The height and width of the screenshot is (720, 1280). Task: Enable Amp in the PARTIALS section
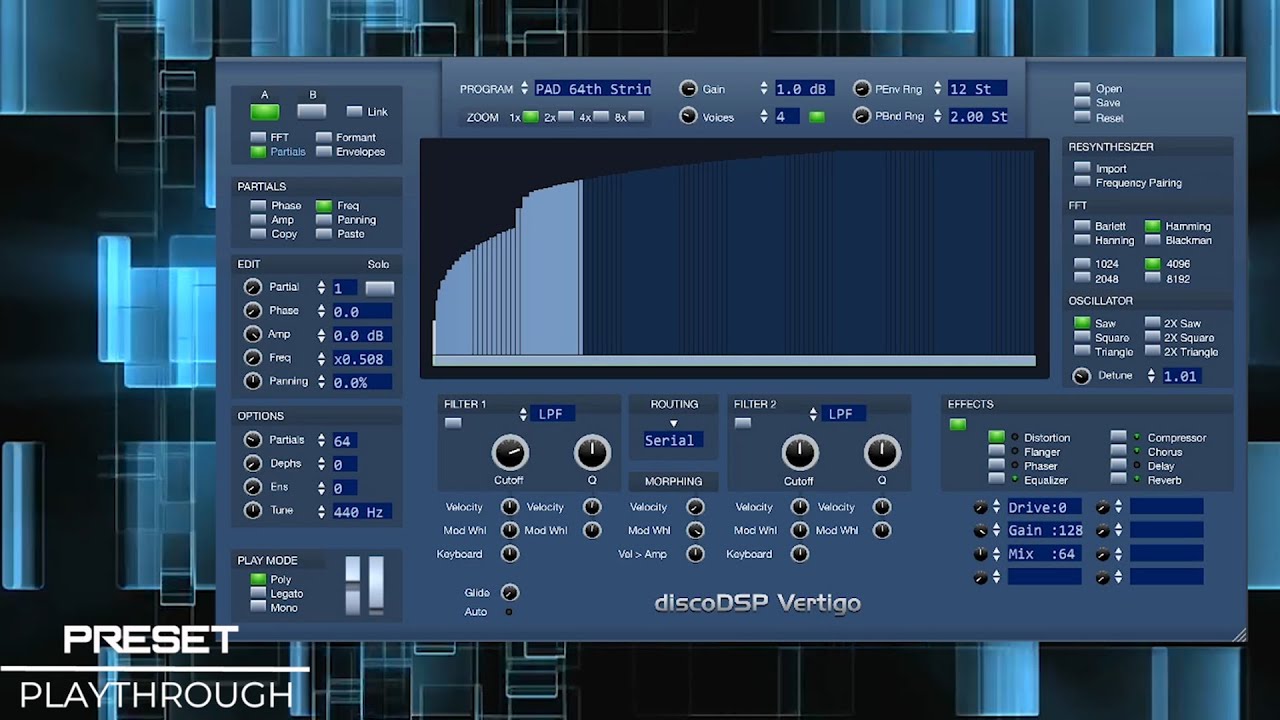coord(258,220)
